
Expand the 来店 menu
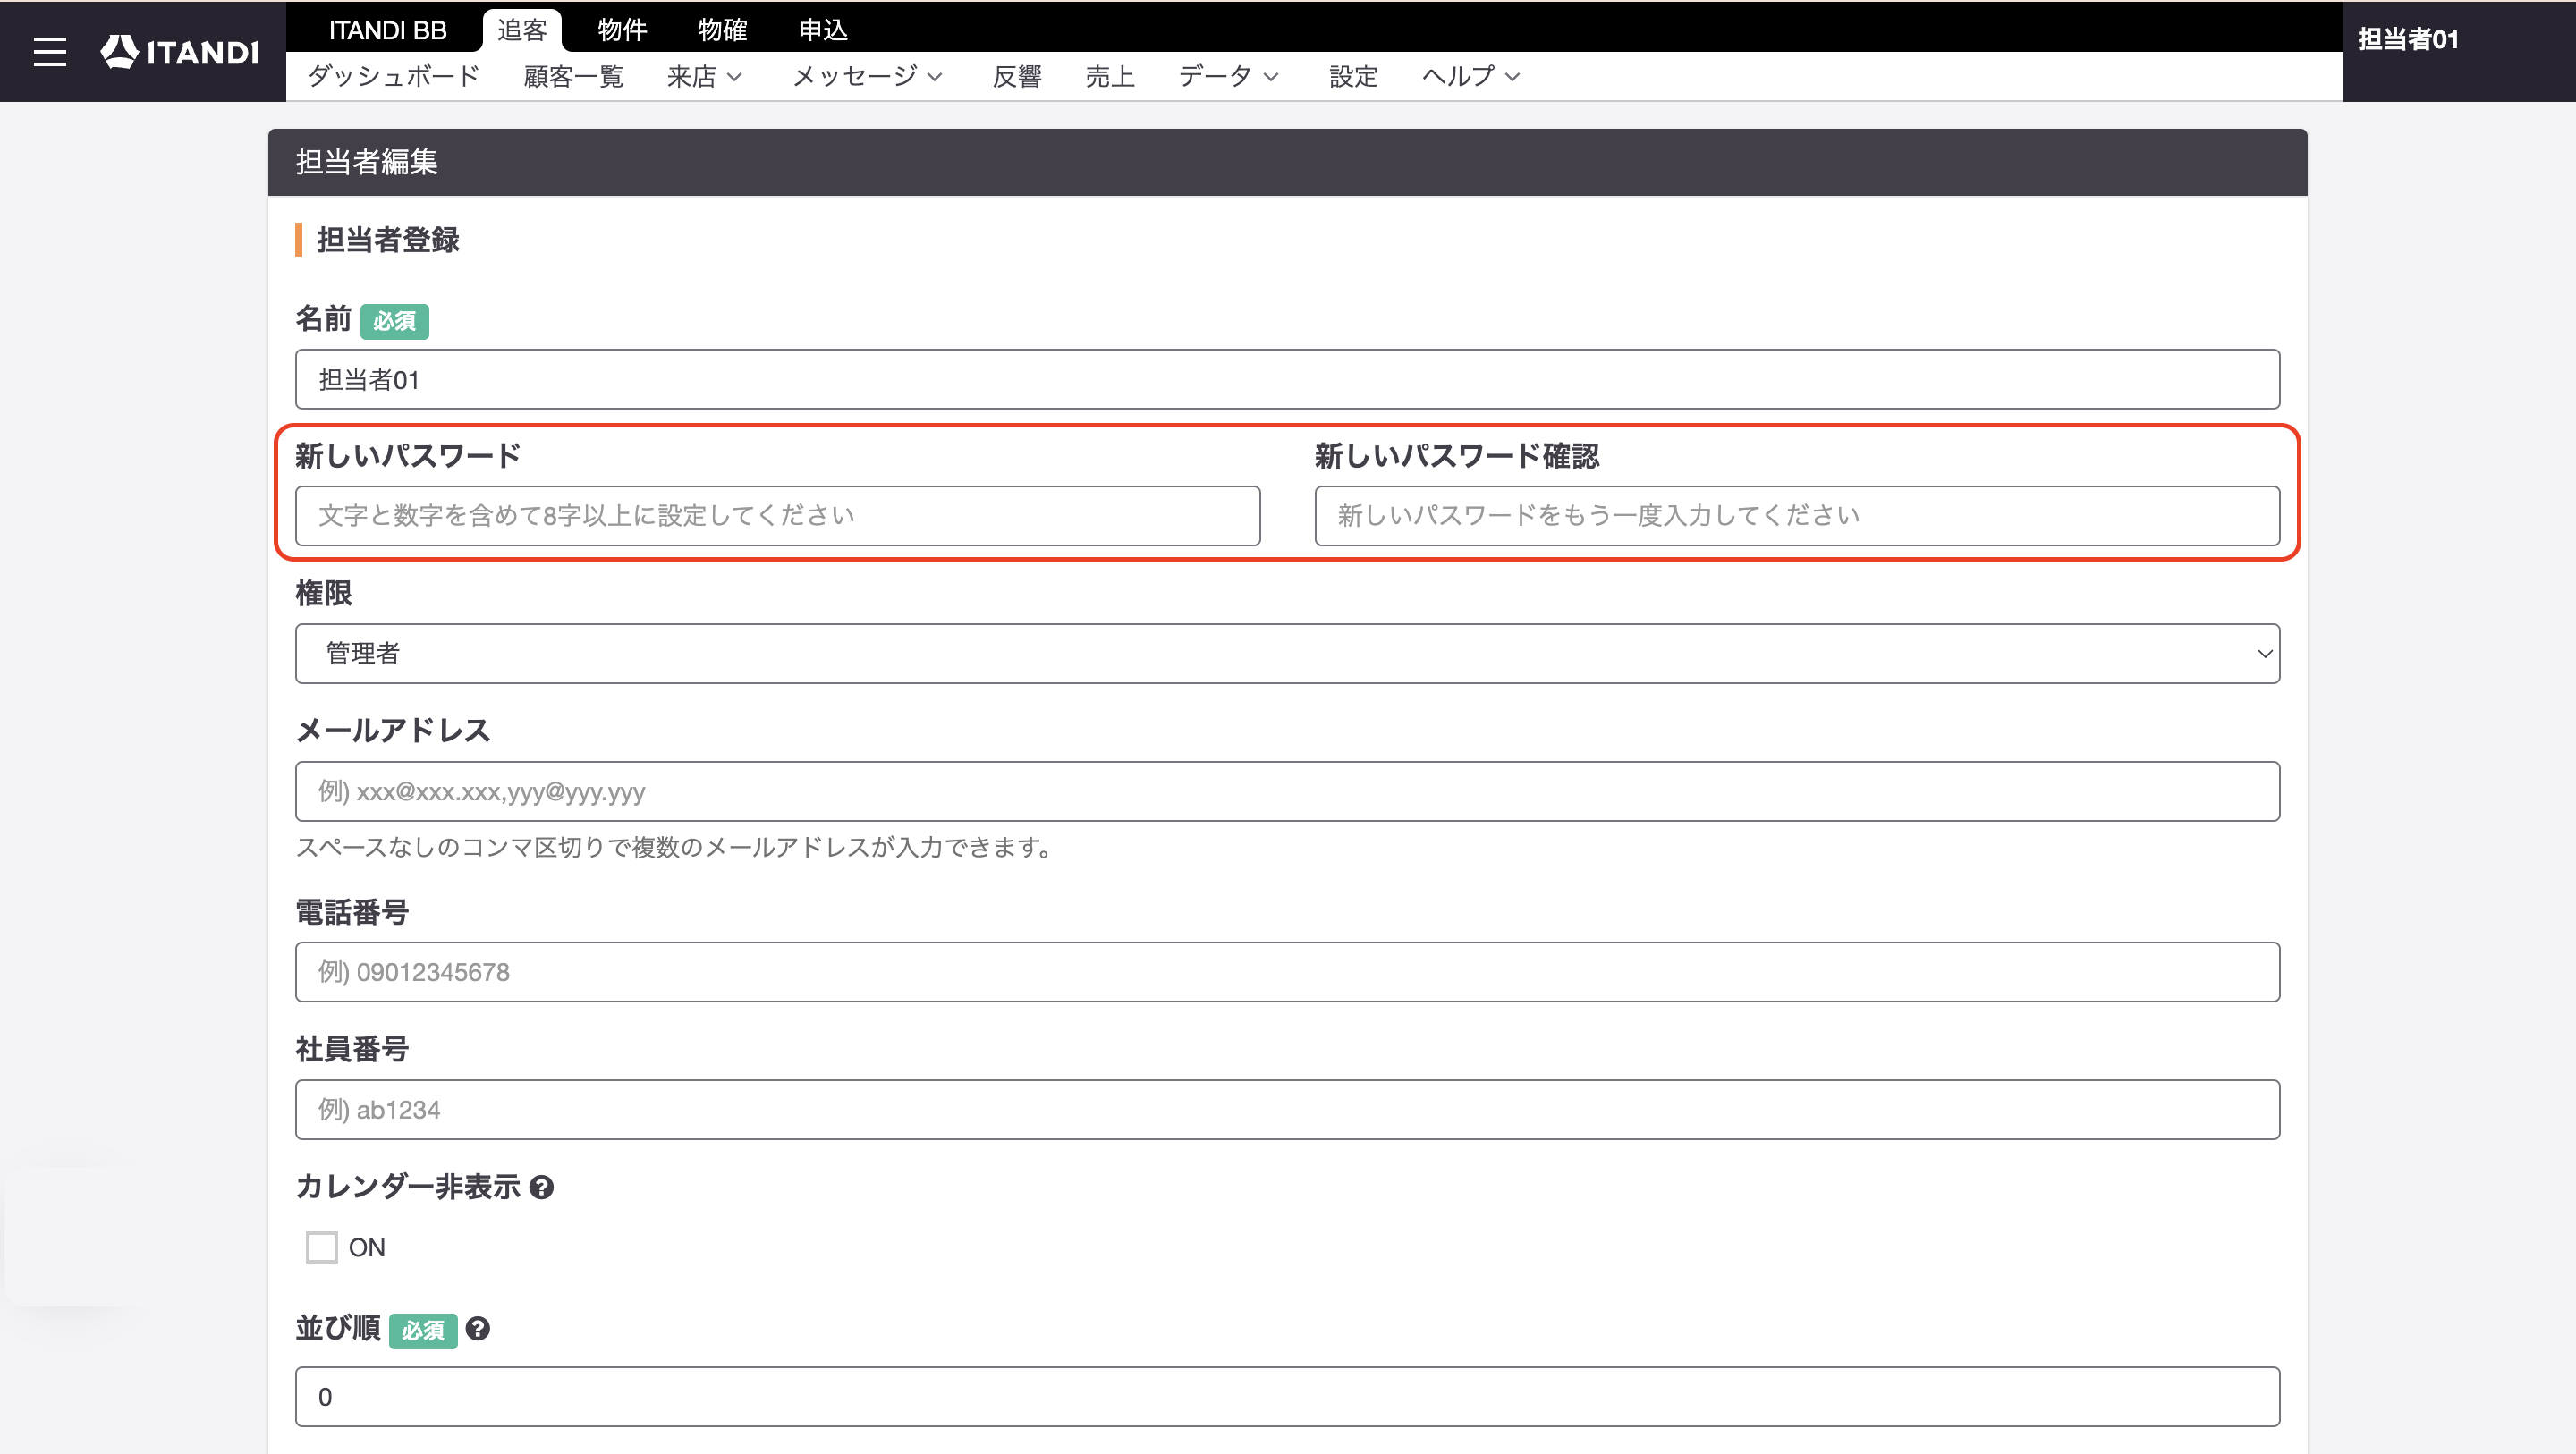tap(704, 76)
